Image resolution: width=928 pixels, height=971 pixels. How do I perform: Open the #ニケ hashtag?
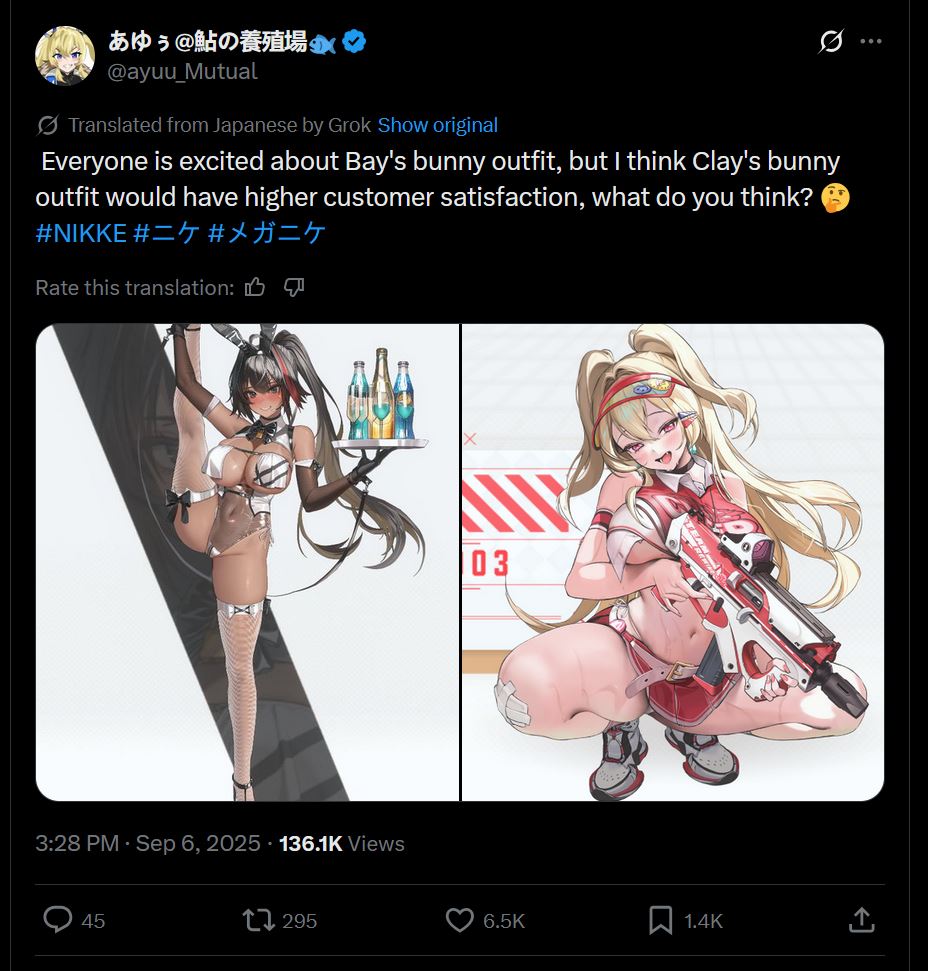(167, 233)
